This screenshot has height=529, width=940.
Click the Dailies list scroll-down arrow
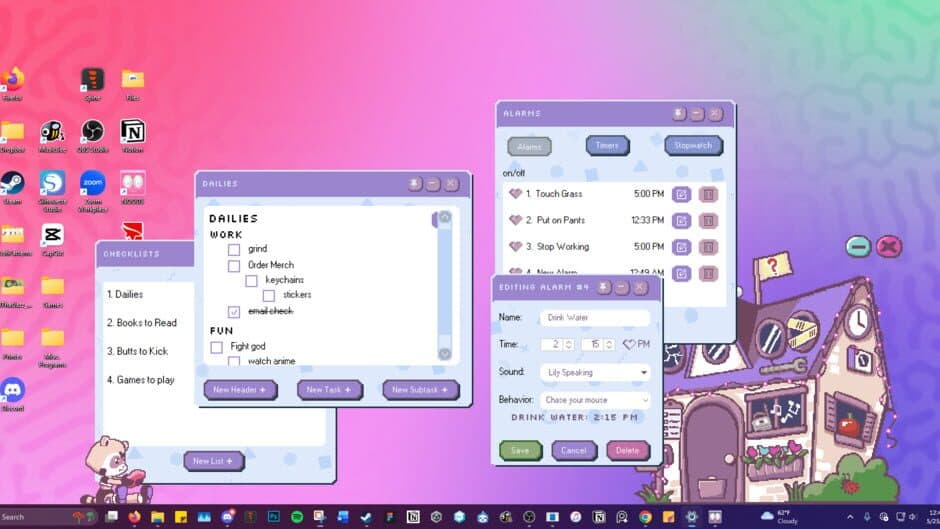[x=445, y=354]
